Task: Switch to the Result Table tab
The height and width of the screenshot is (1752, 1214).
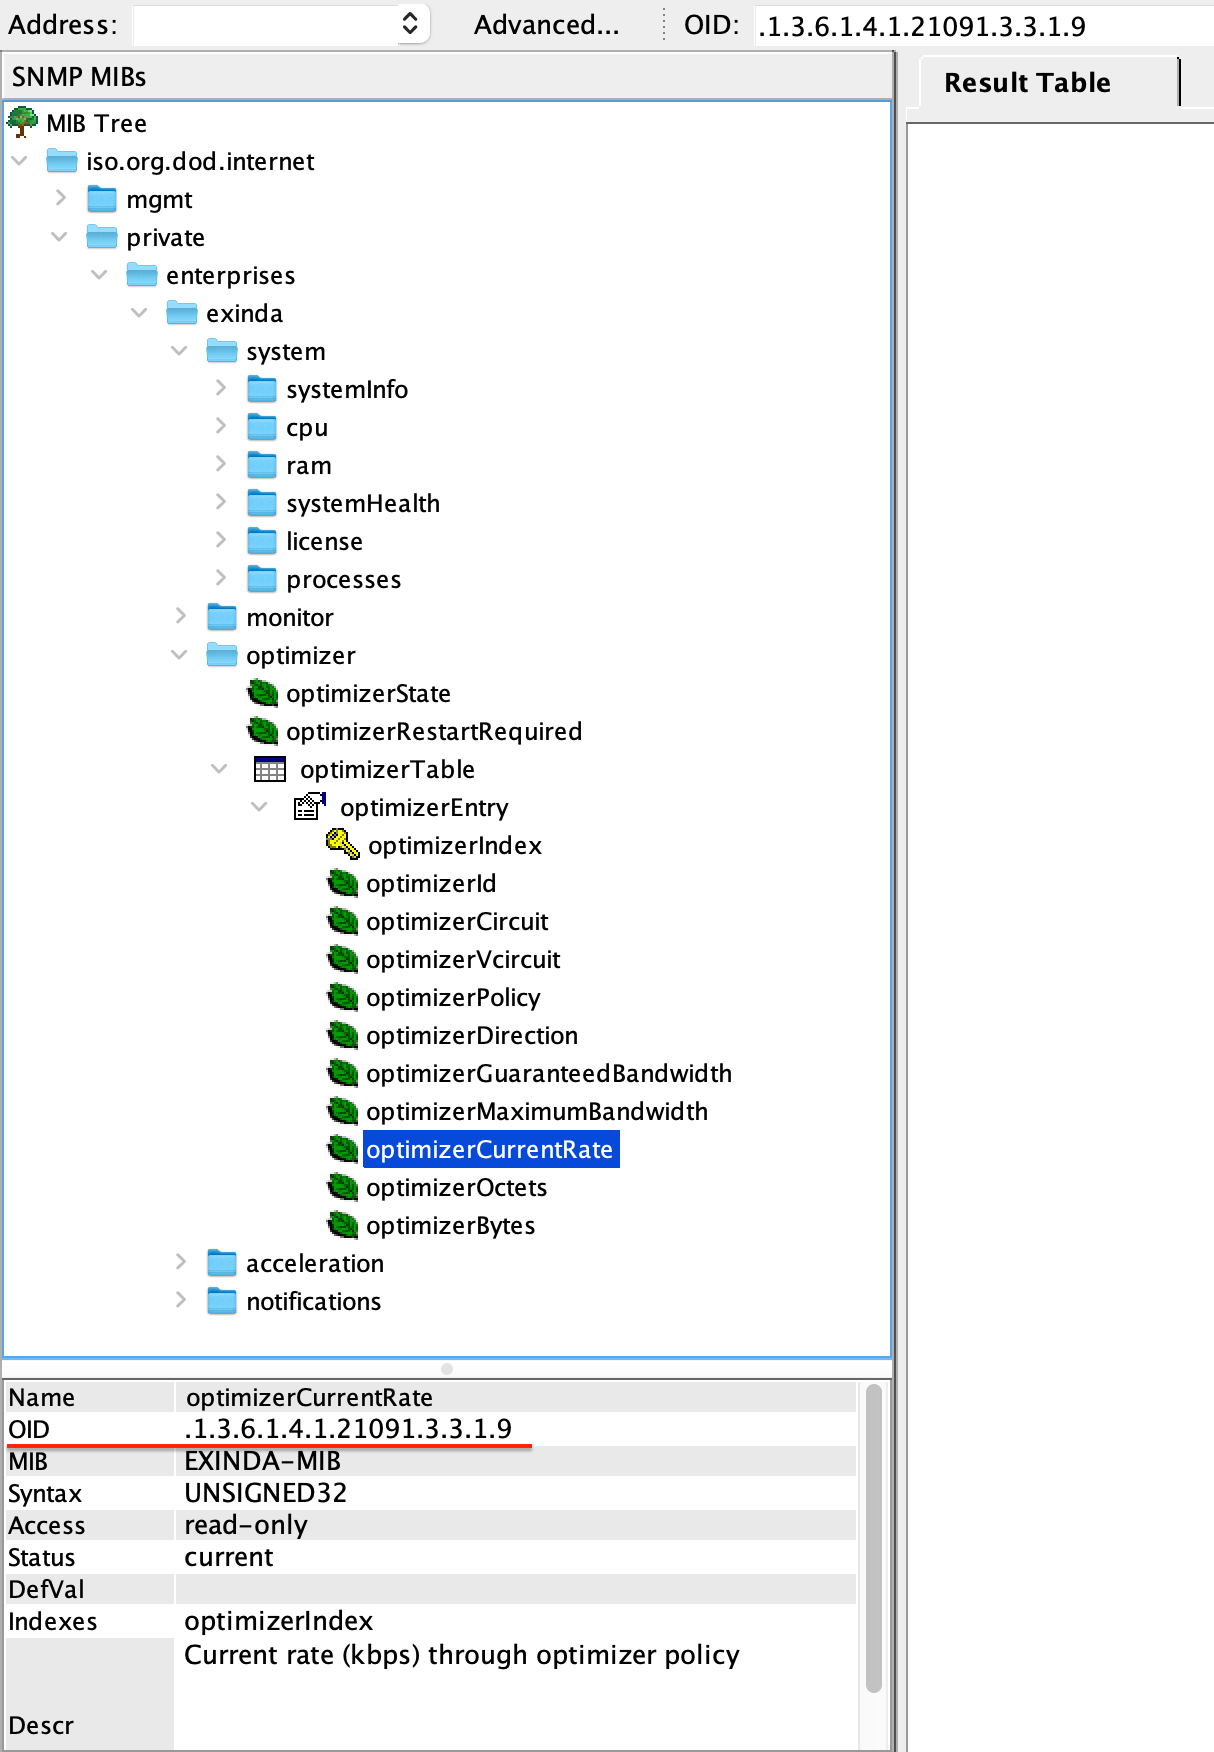Action: tap(1027, 83)
